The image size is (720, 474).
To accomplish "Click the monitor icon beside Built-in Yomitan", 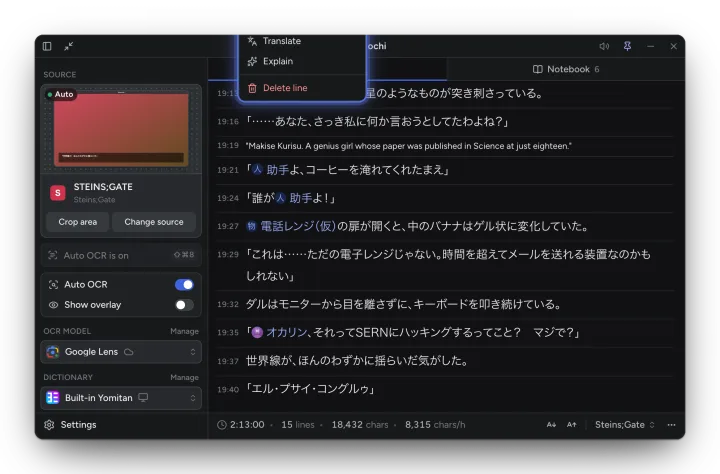I will (x=143, y=398).
